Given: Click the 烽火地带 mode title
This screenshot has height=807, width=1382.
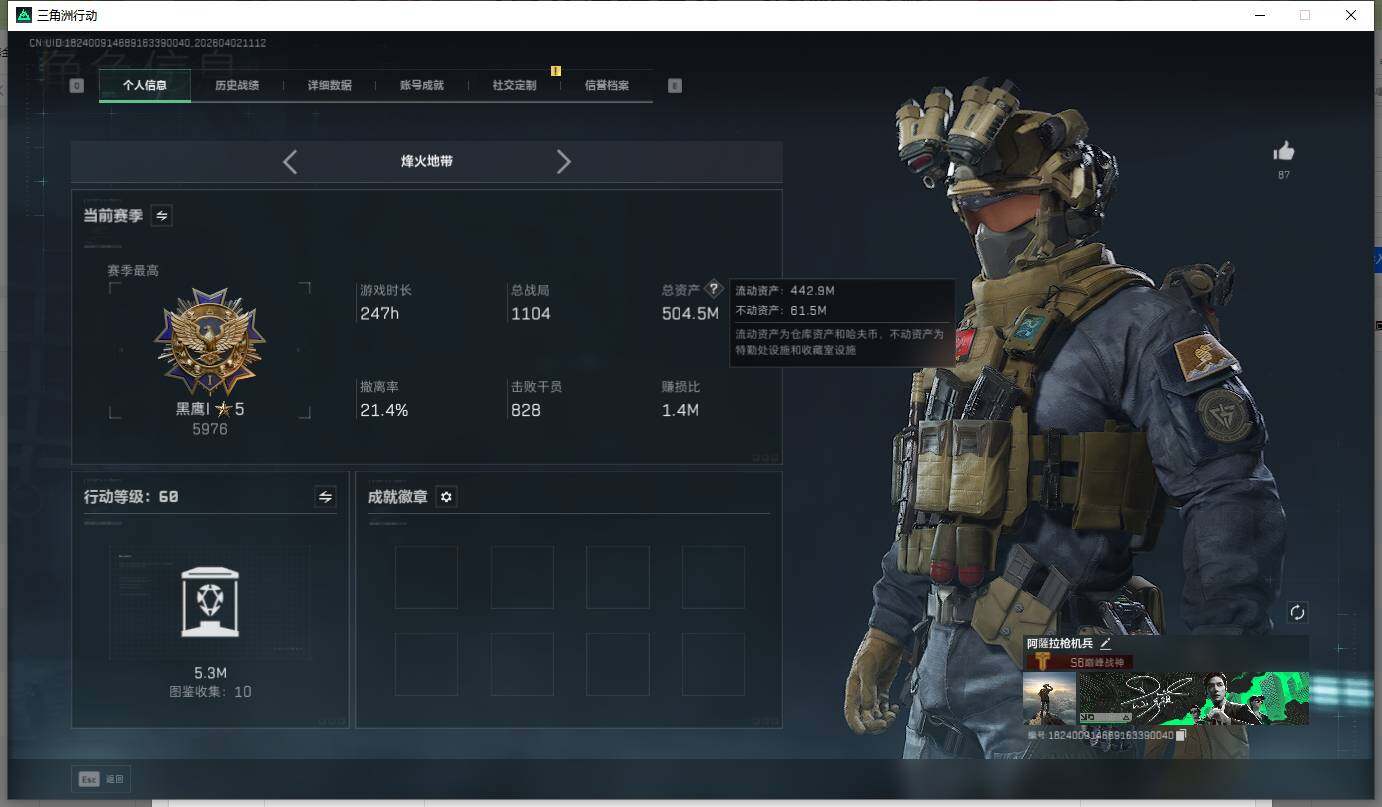Looking at the screenshot, I should tap(427, 161).
